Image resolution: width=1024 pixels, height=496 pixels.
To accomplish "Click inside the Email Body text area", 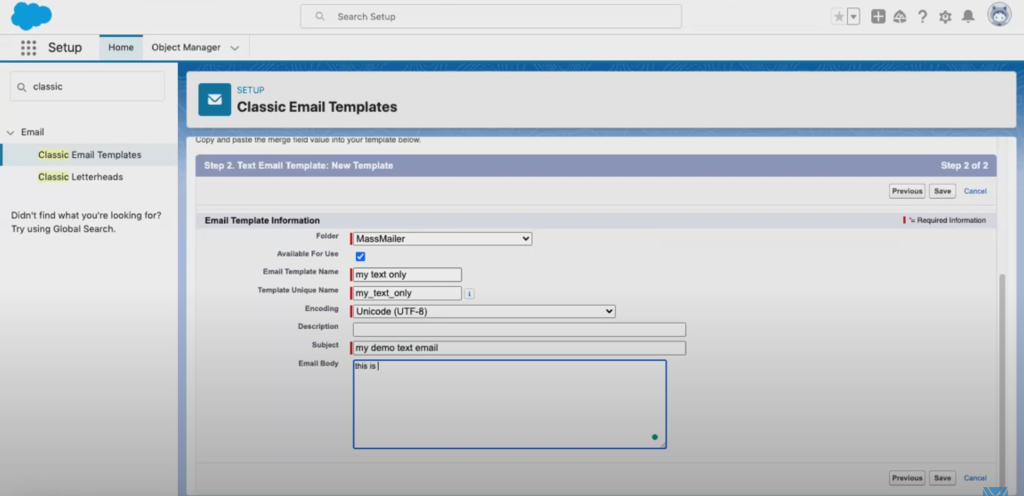I will point(509,404).
